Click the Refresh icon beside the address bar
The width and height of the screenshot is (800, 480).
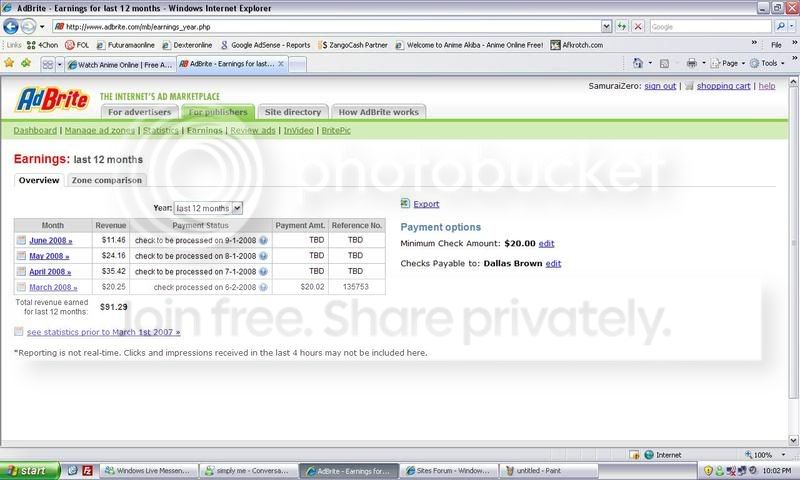621,26
